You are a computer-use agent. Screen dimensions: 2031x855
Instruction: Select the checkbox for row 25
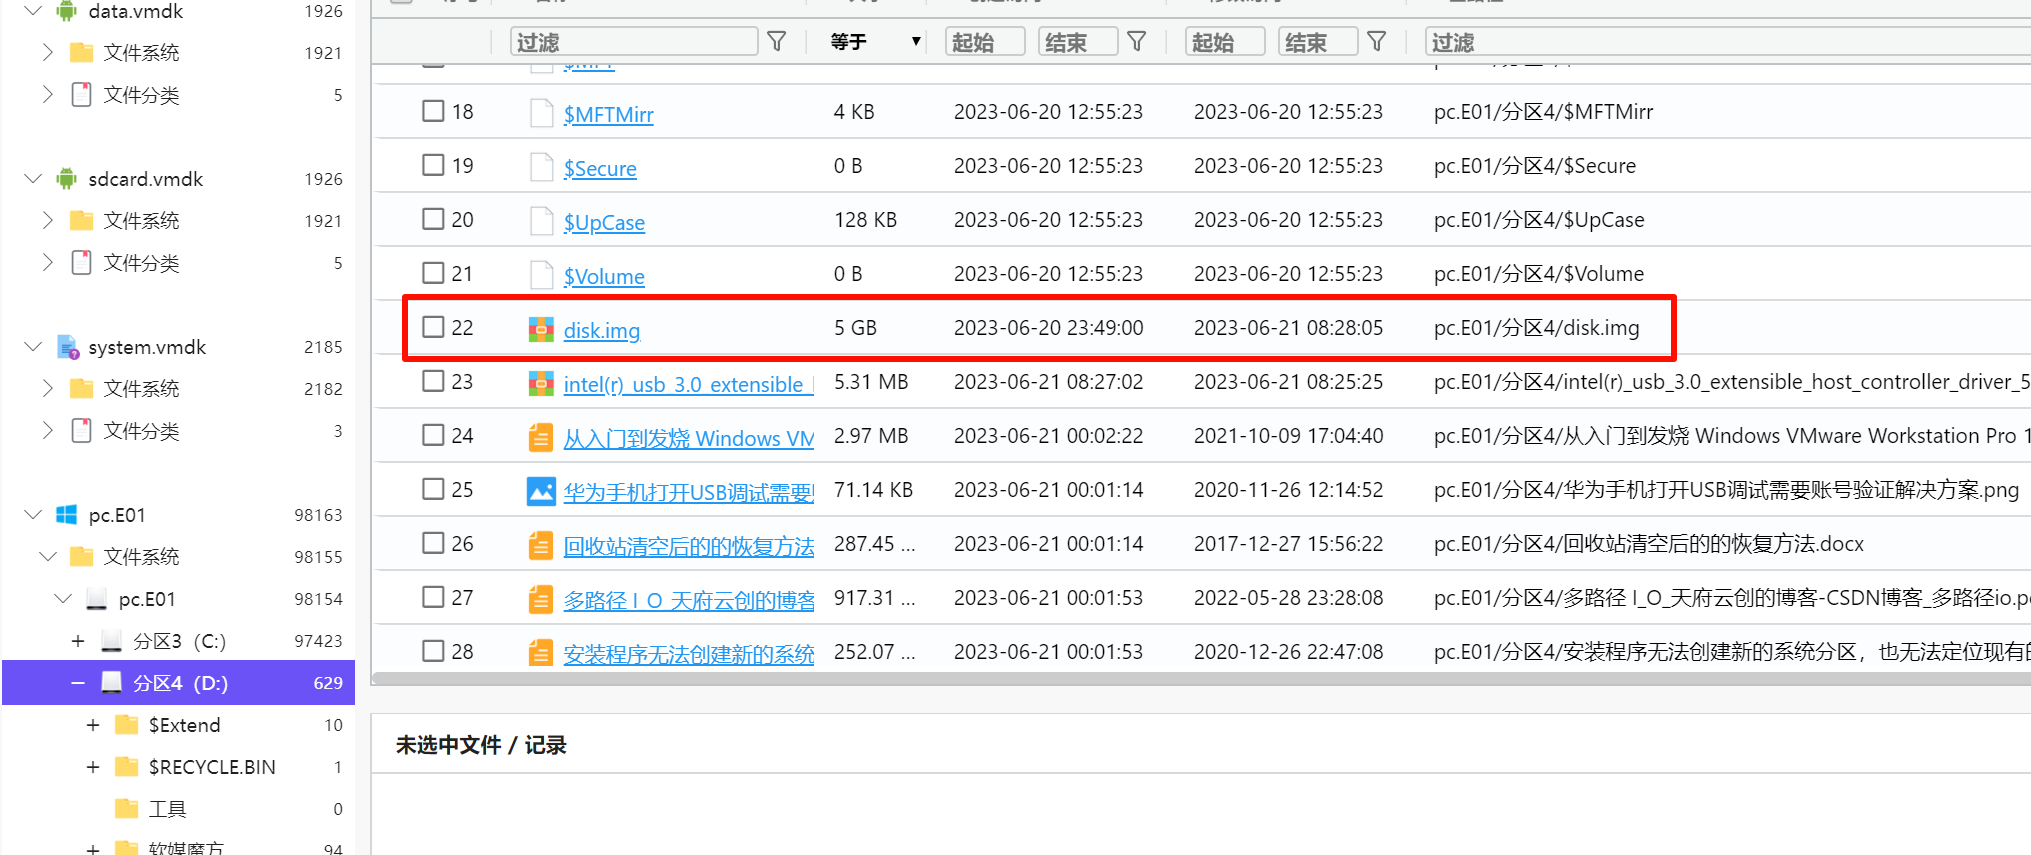(433, 488)
